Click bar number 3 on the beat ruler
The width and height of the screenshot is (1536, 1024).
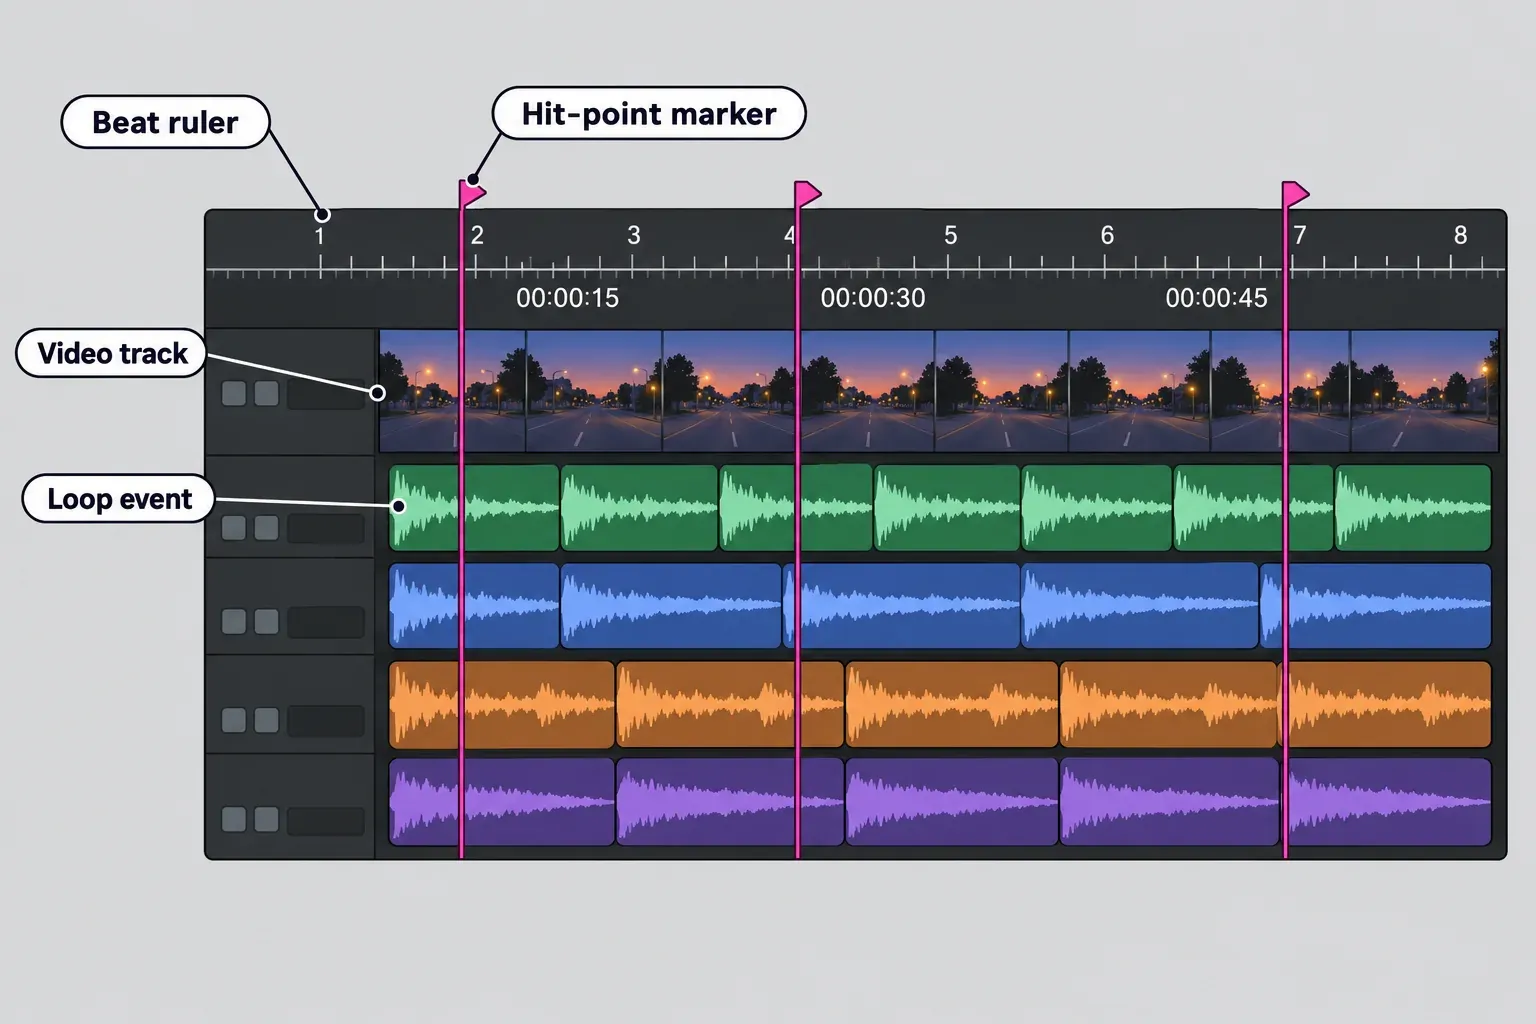click(634, 235)
